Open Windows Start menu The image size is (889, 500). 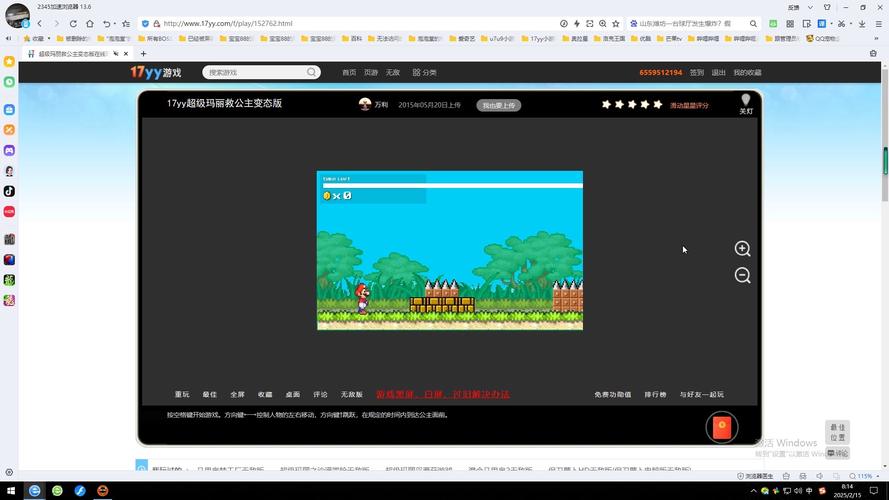click(x=11, y=491)
